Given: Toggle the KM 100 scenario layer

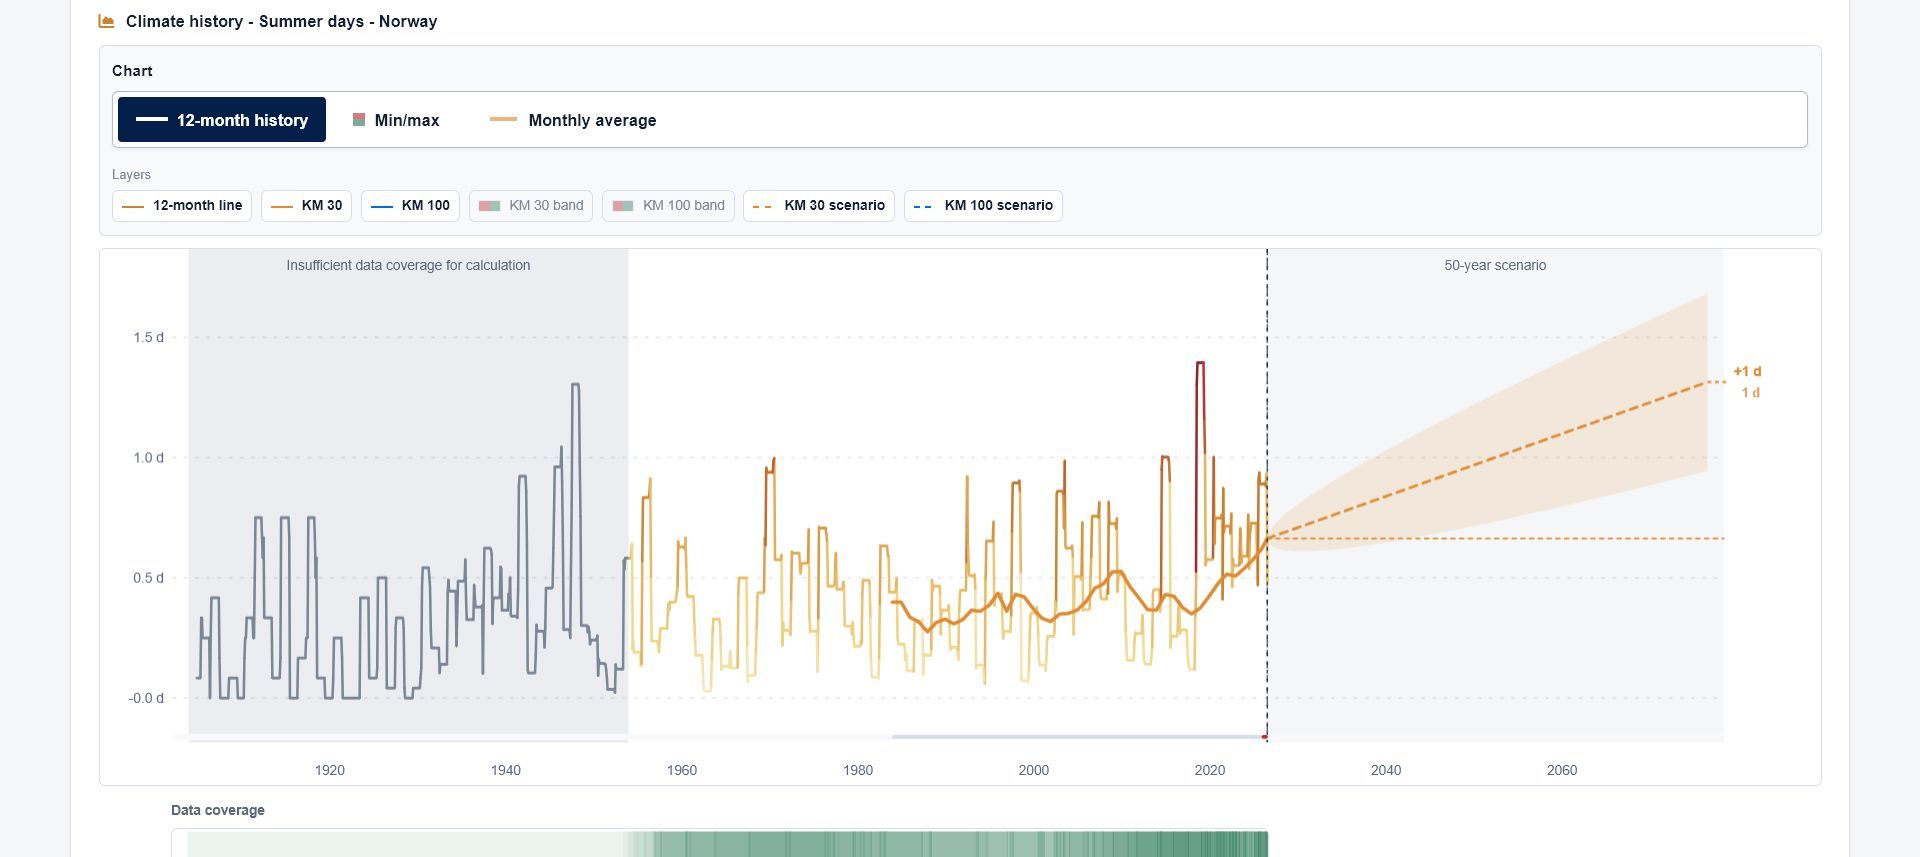Looking at the screenshot, I should pos(983,206).
